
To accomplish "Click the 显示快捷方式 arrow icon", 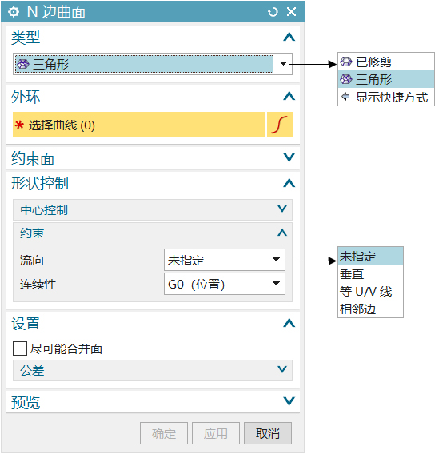I will [x=345, y=97].
